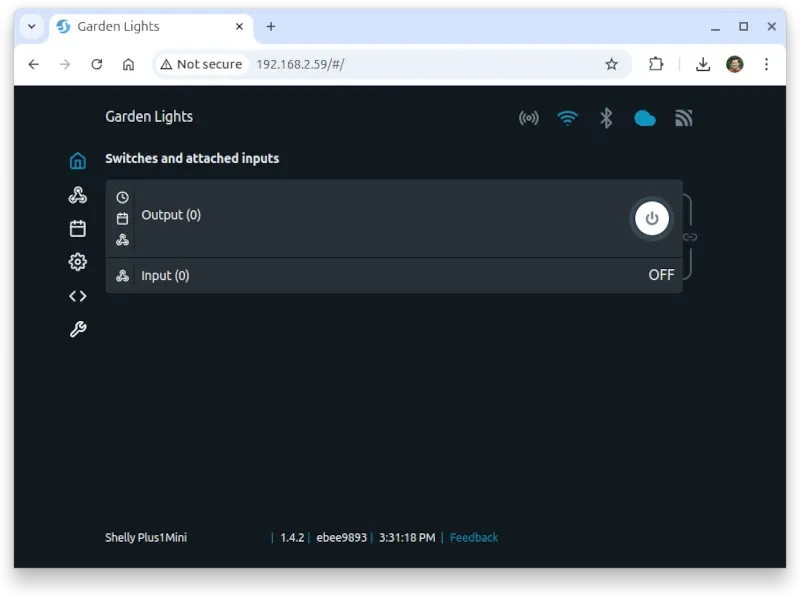Click the Cloud connection toggle icon

tap(644, 117)
